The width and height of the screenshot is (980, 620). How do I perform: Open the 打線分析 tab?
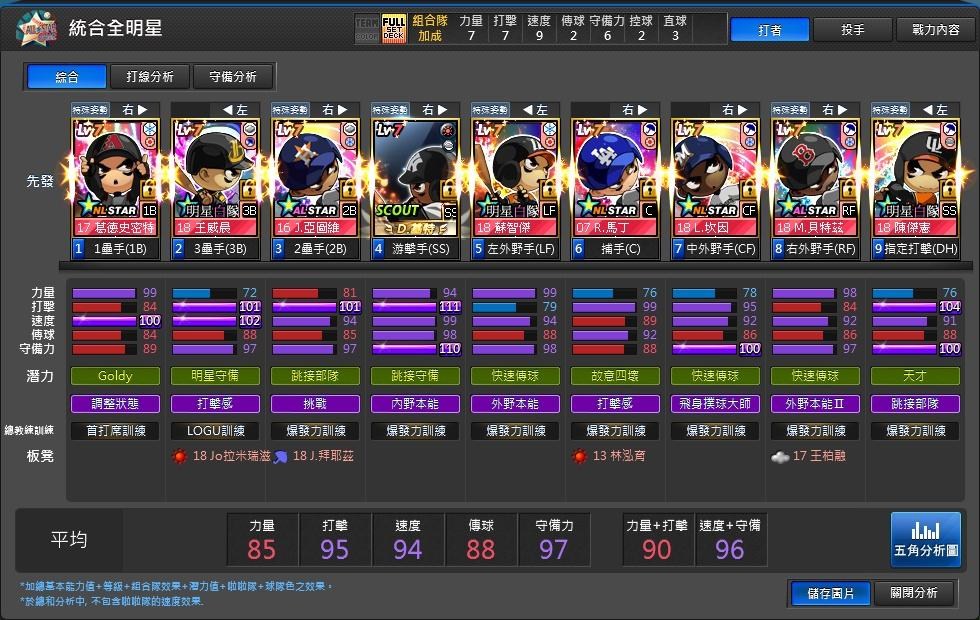[149, 76]
